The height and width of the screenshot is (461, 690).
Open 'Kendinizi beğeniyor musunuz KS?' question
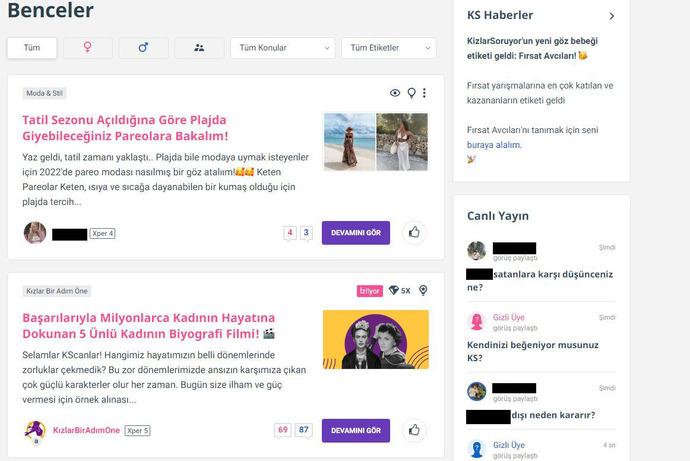click(533, 351)
